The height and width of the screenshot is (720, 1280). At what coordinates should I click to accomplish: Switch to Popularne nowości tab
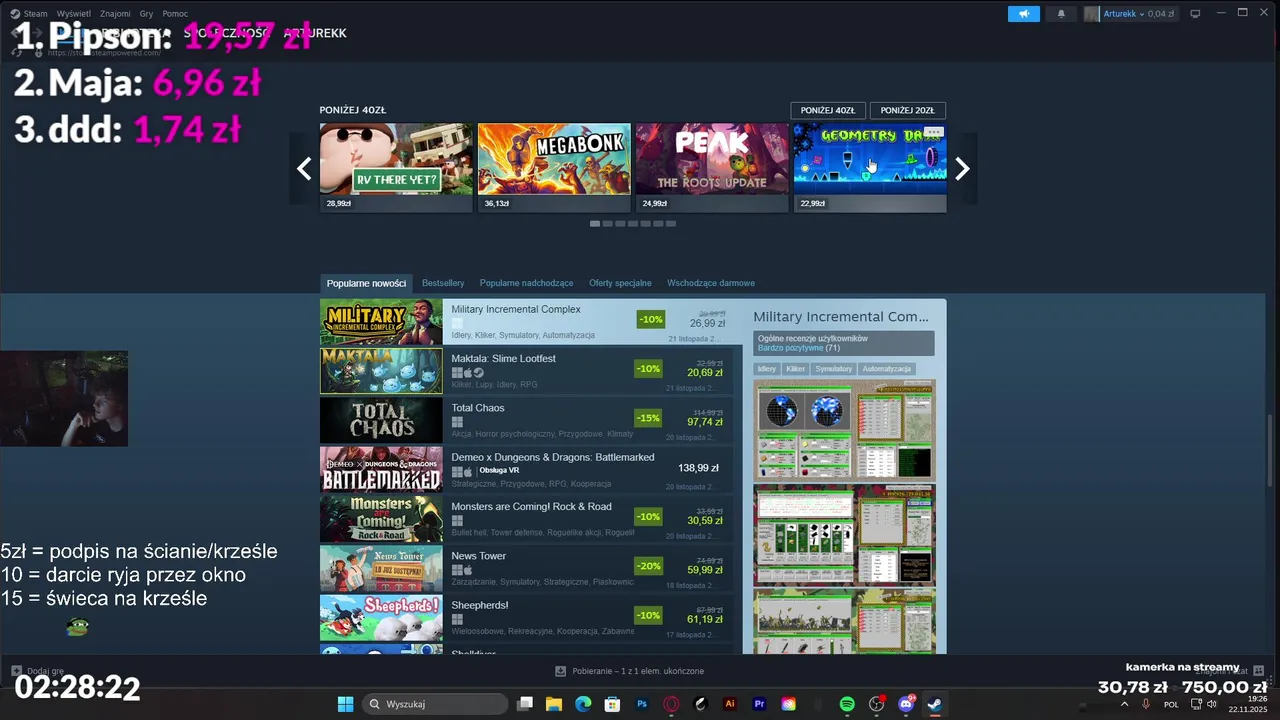(x=366, y=283)
